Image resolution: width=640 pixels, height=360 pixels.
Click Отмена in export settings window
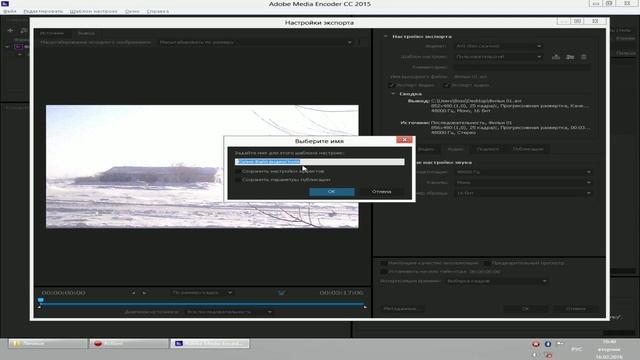pyautogui.click(x=576, y=309)
